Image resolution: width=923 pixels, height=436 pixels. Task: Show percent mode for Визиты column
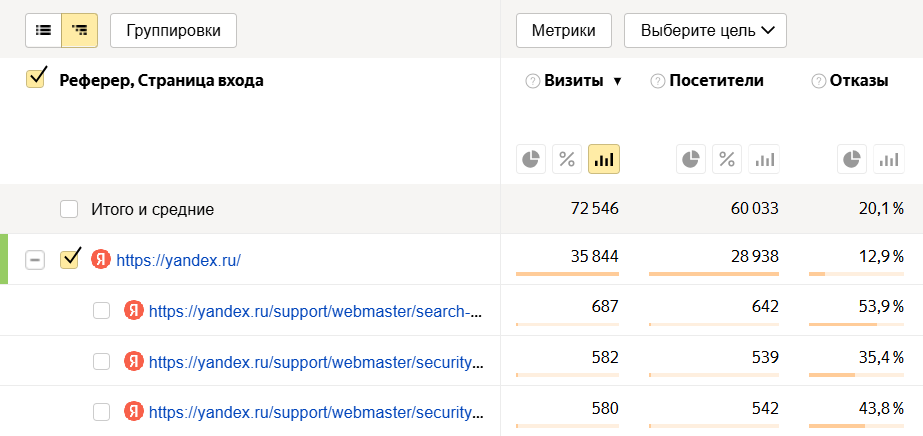coord(567,158)
